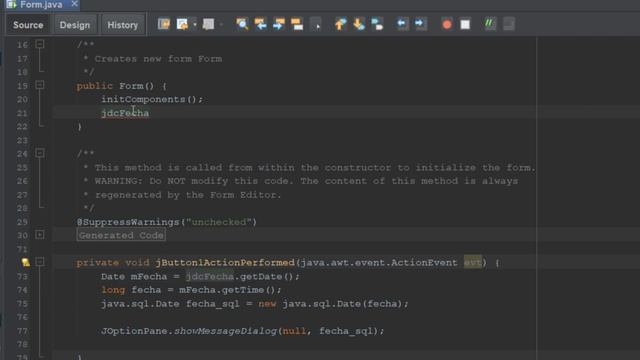Click the Form.java file tab icon
Image resolution: width=640 pixels, height=360 pixels.
[x=11, y=4]
